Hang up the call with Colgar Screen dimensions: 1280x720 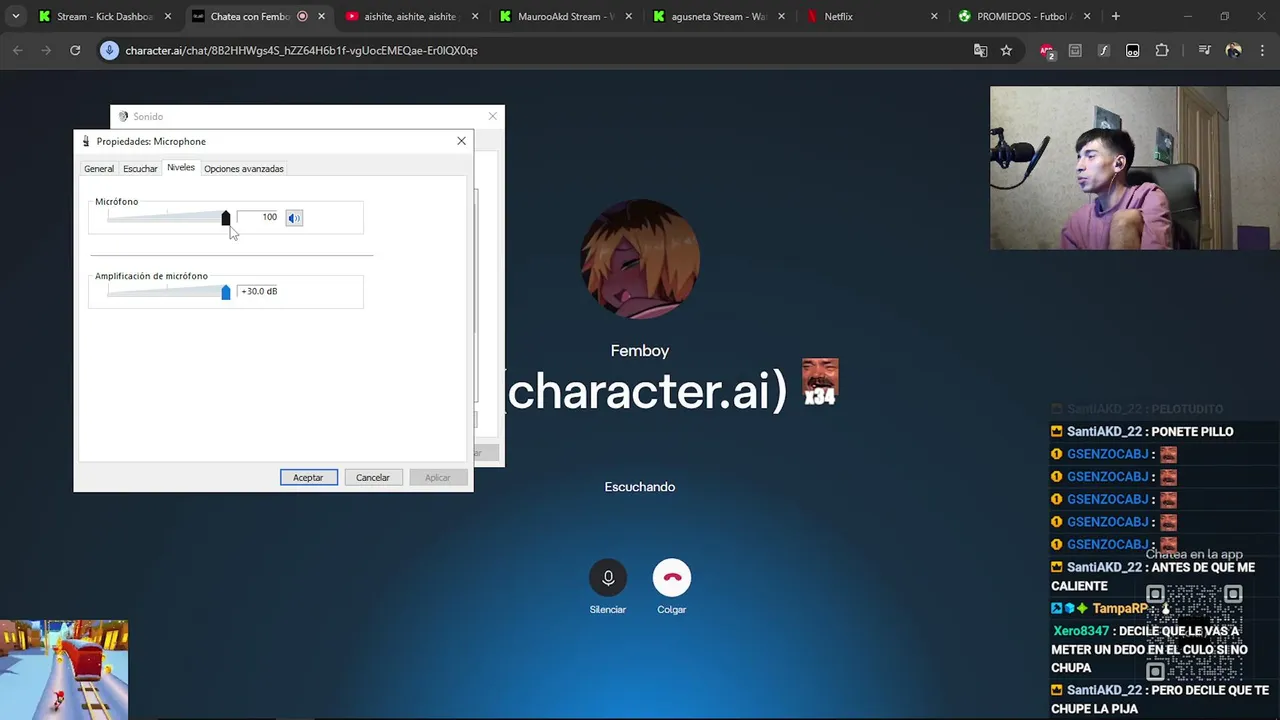tap(671, 577)
